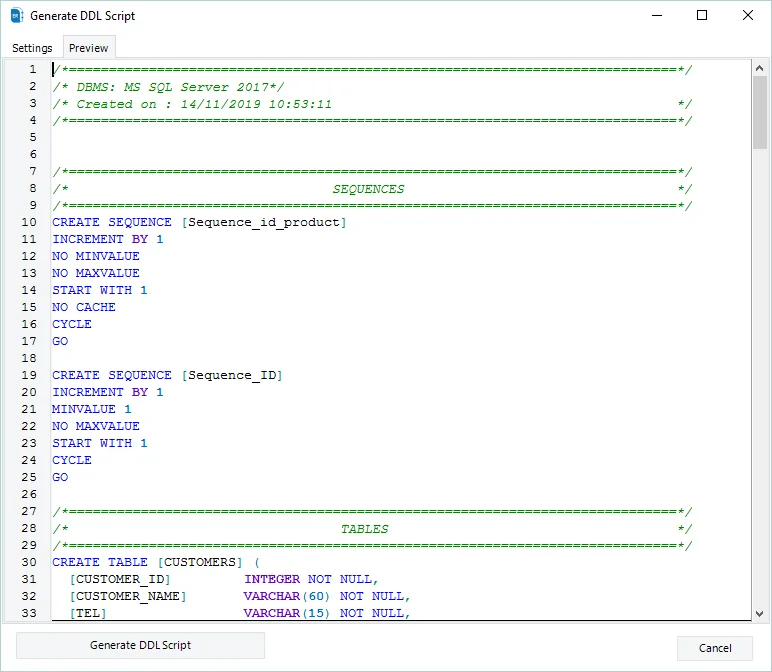Open the Preview tab
This screenshot has height=672, width=772.
89,48
